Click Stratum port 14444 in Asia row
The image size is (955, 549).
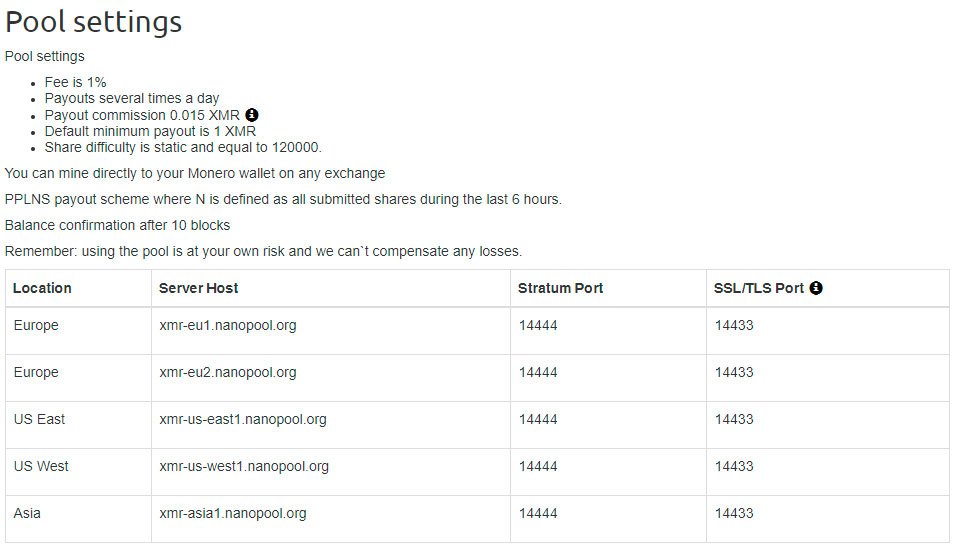point(538,512)
